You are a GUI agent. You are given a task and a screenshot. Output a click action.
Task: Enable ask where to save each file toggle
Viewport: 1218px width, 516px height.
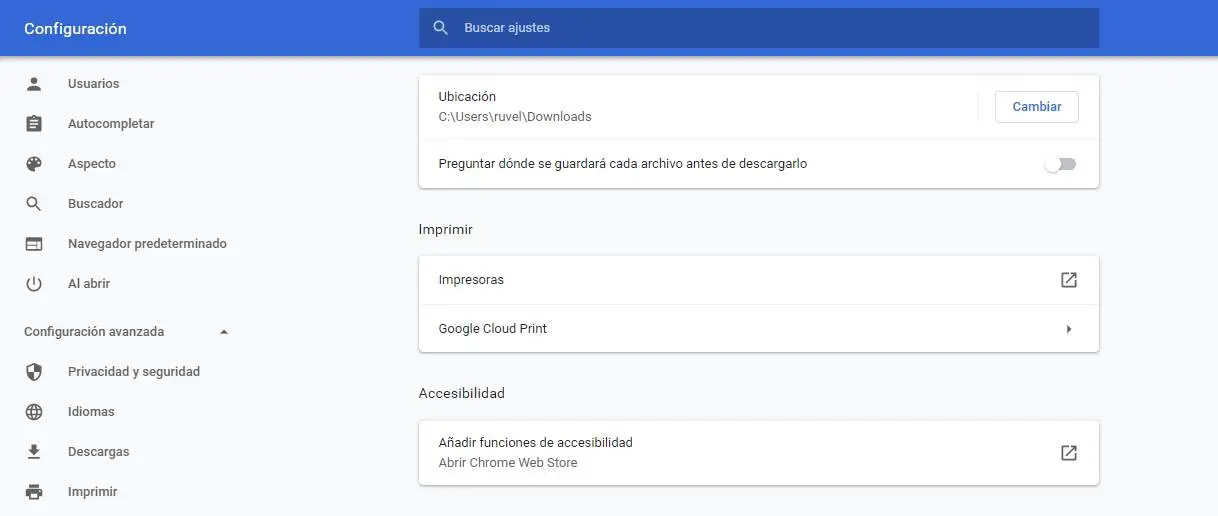coord(1060,164)
